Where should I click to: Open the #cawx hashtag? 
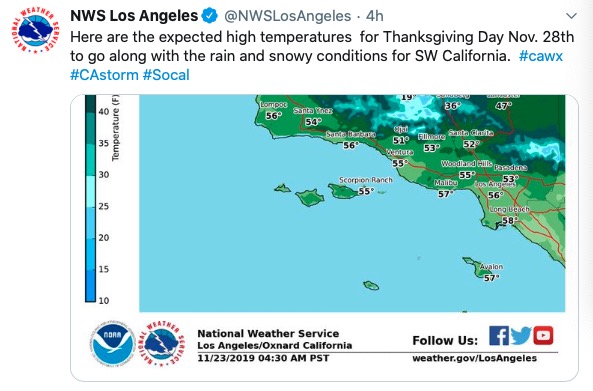pos(541,56)
